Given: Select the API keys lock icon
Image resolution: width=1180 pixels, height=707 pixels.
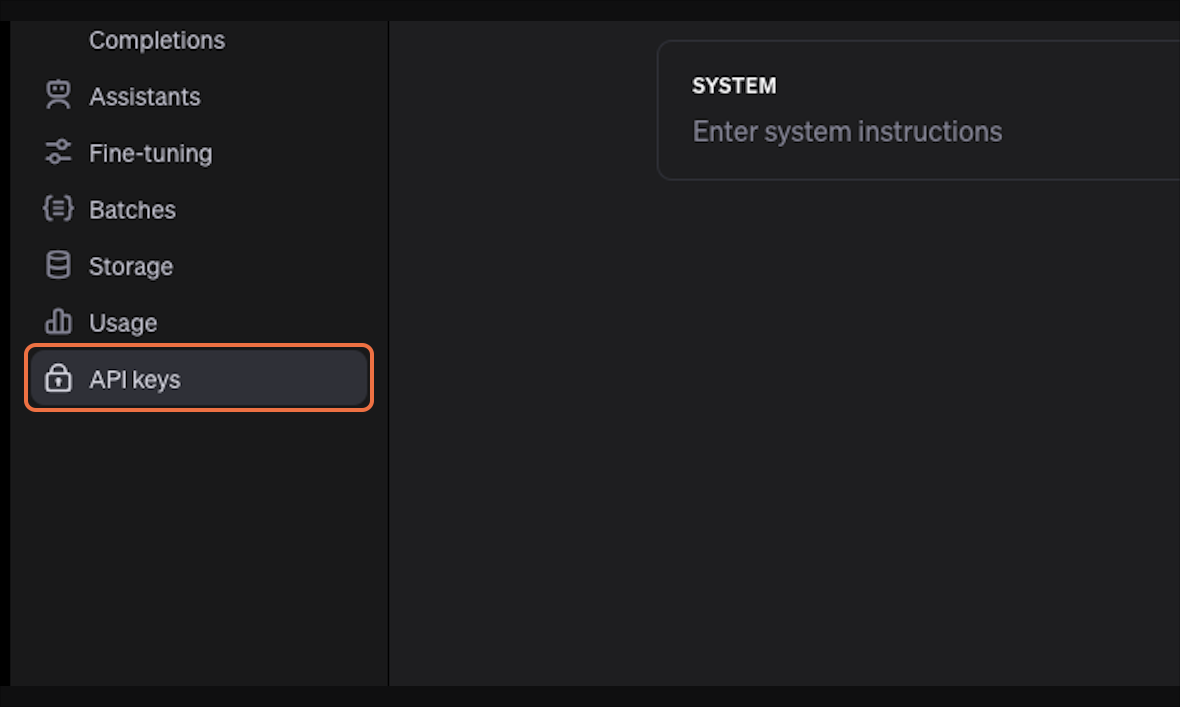Looking at the screenshot, I should click(x=57, y=378).
